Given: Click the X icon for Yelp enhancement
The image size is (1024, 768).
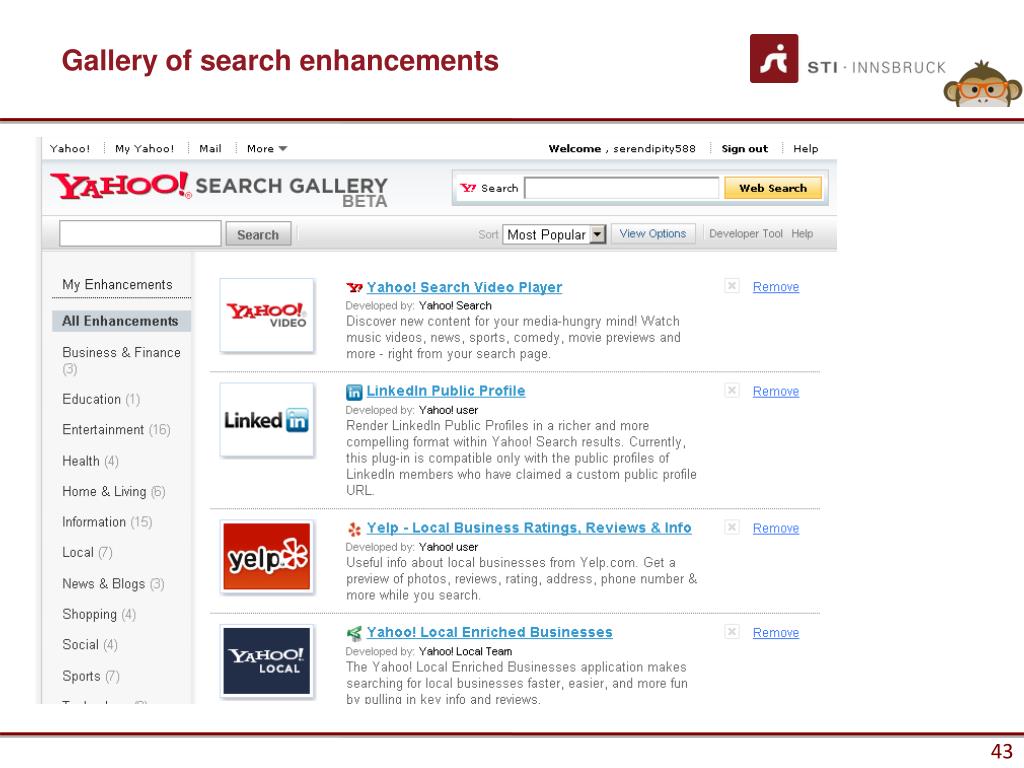Looking at the screenshot, I should pos(732,528).
